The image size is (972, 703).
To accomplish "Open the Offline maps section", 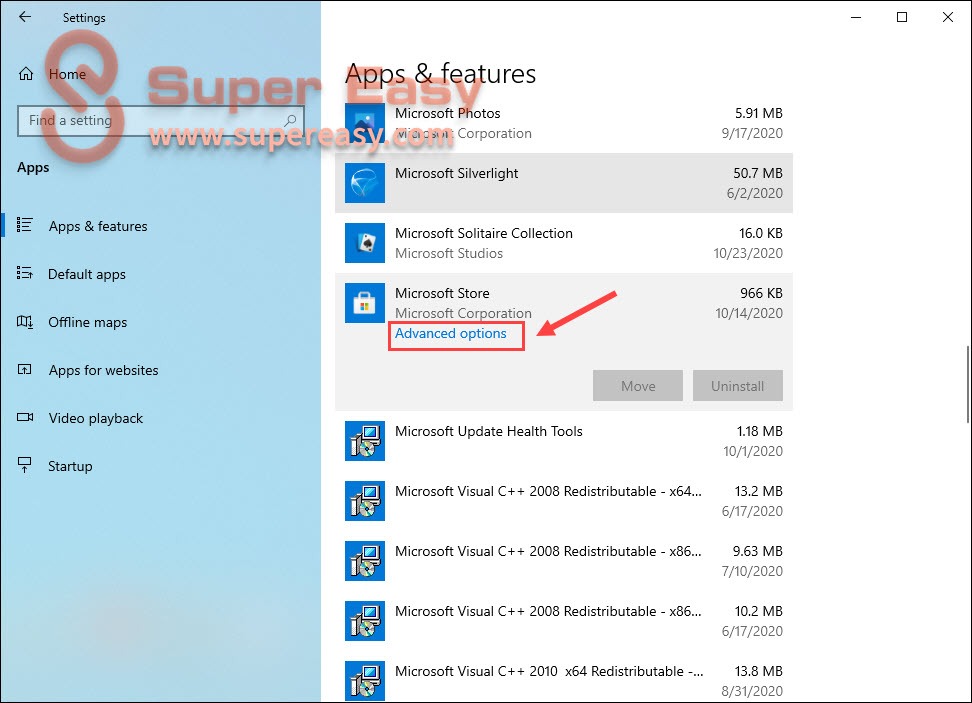I will (x=87, y=322).
